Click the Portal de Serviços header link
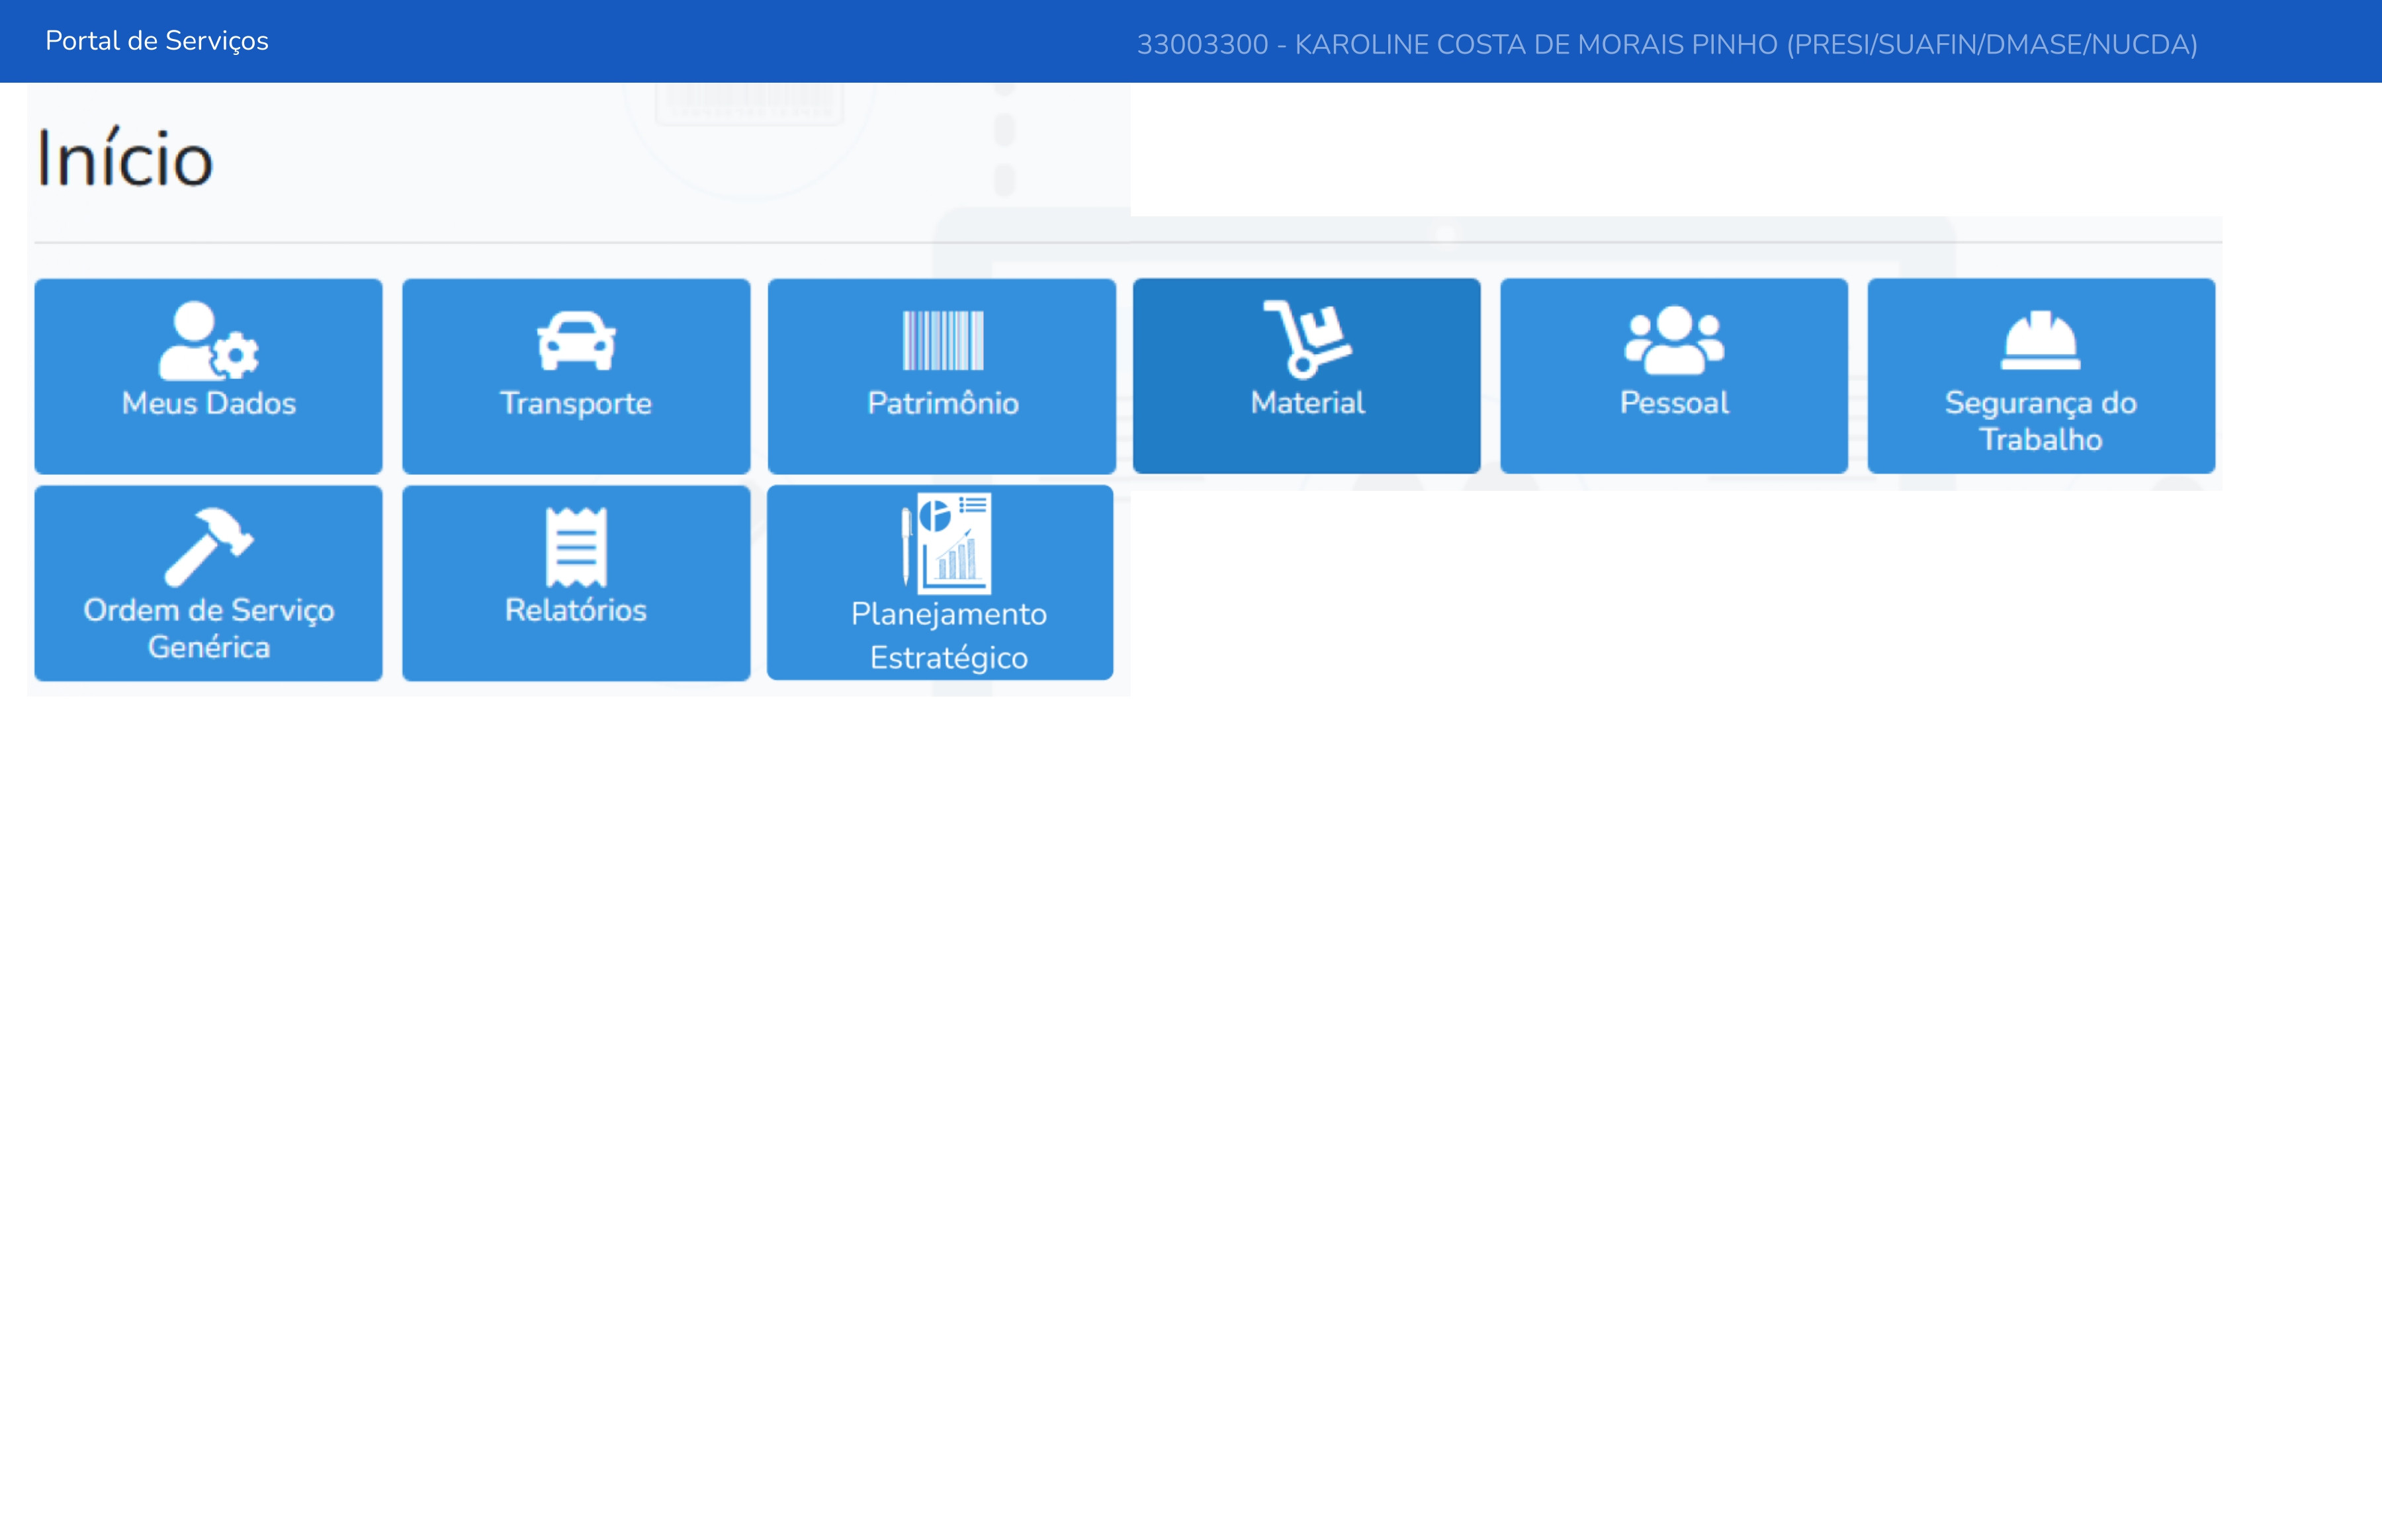The image size is (2382, 1540). (x=157, y=41)
